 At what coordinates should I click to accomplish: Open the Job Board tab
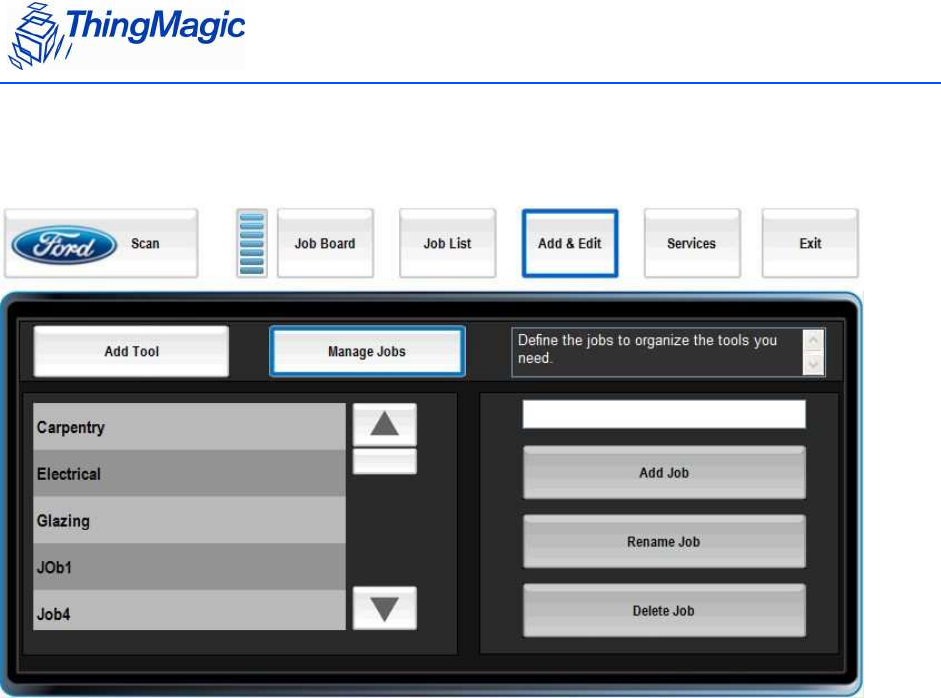[x=325, y=243]
